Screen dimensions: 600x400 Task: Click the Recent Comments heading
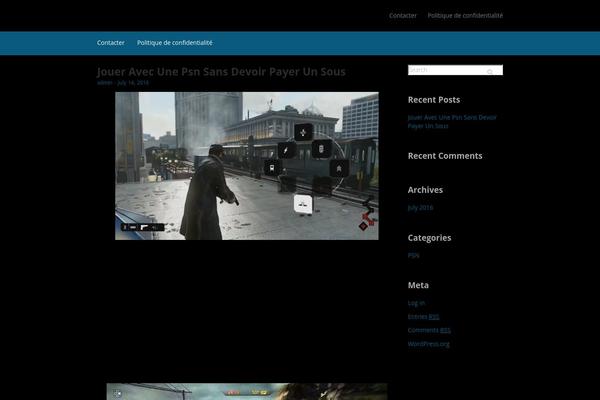pyautogui.click(x=445, y=156)
